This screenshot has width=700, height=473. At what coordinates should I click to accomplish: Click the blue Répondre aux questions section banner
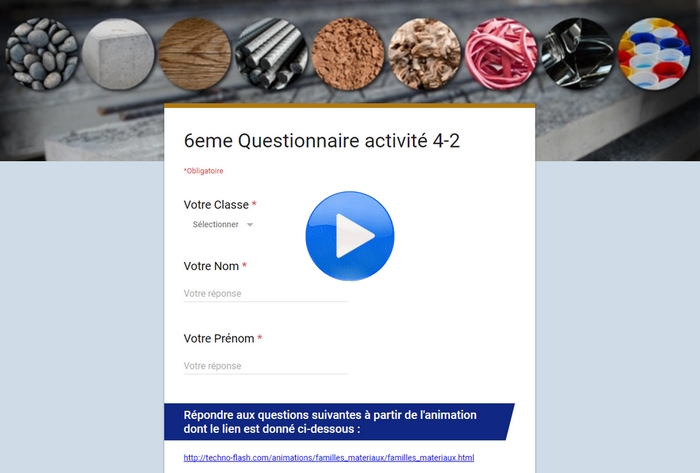tap(339, 422)
